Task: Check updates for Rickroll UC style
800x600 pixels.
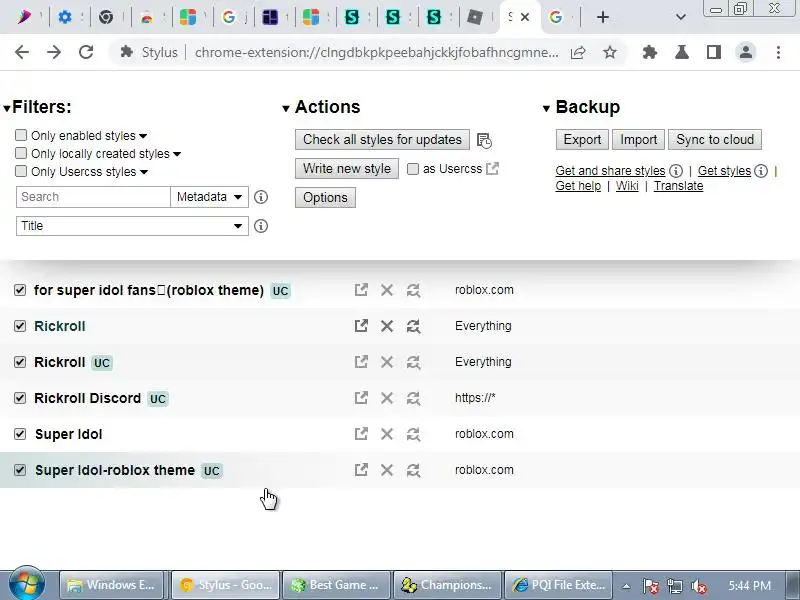Action: pyautogui.click(x=413, y=362)
